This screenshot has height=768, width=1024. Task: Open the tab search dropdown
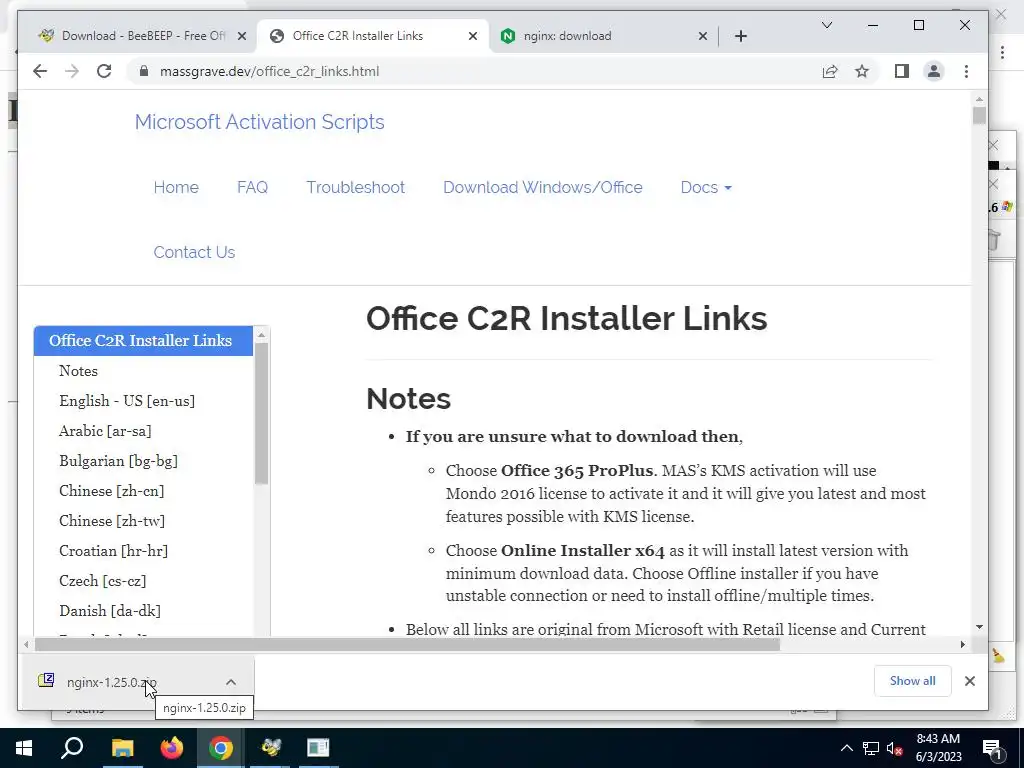[827, 25]
